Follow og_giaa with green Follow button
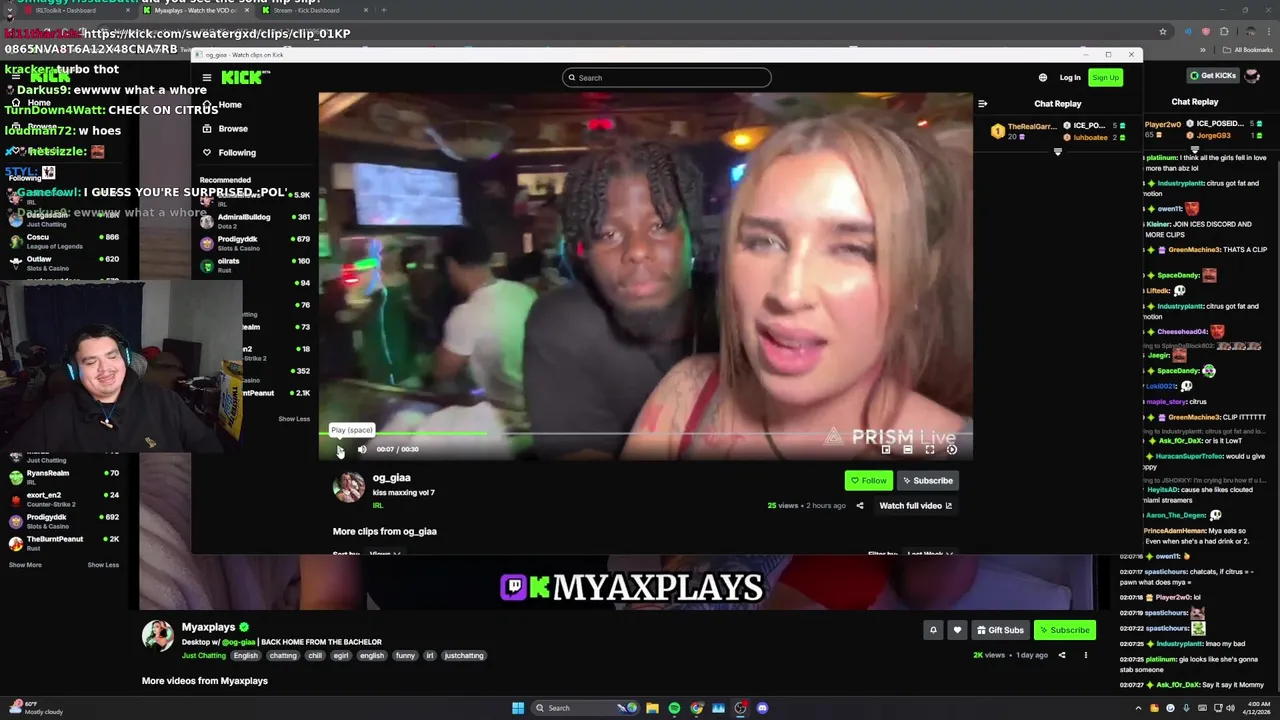Image resolution: width=1280 pixels, height=720 pixels. [868, 481]
